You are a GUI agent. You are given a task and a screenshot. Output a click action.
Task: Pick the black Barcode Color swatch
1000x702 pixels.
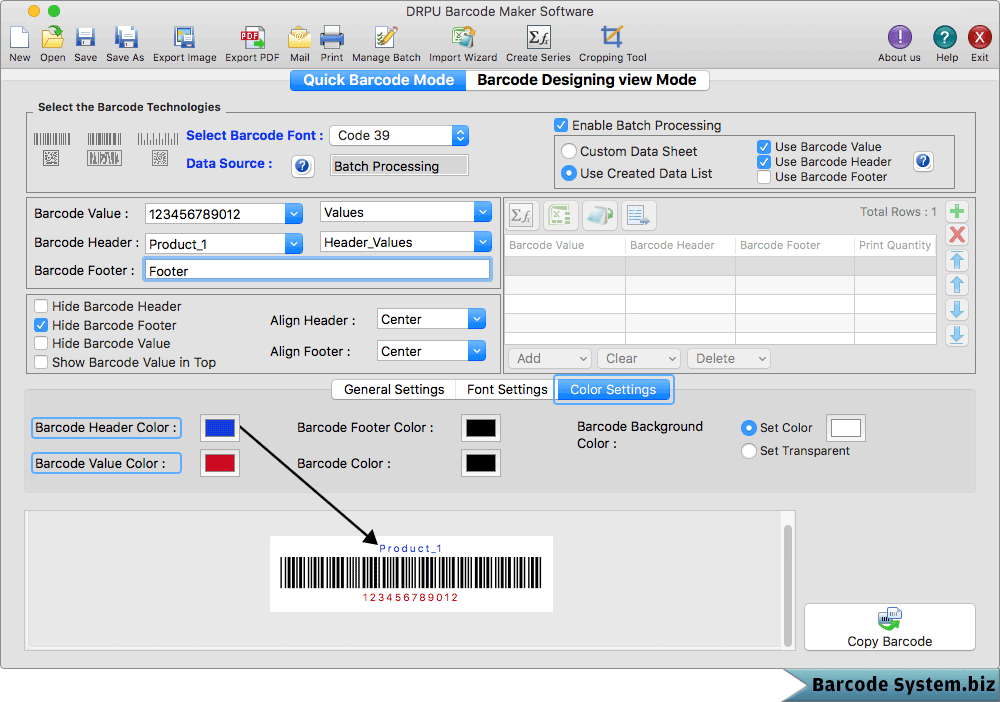pyautogui.click(x=481, y=464)
